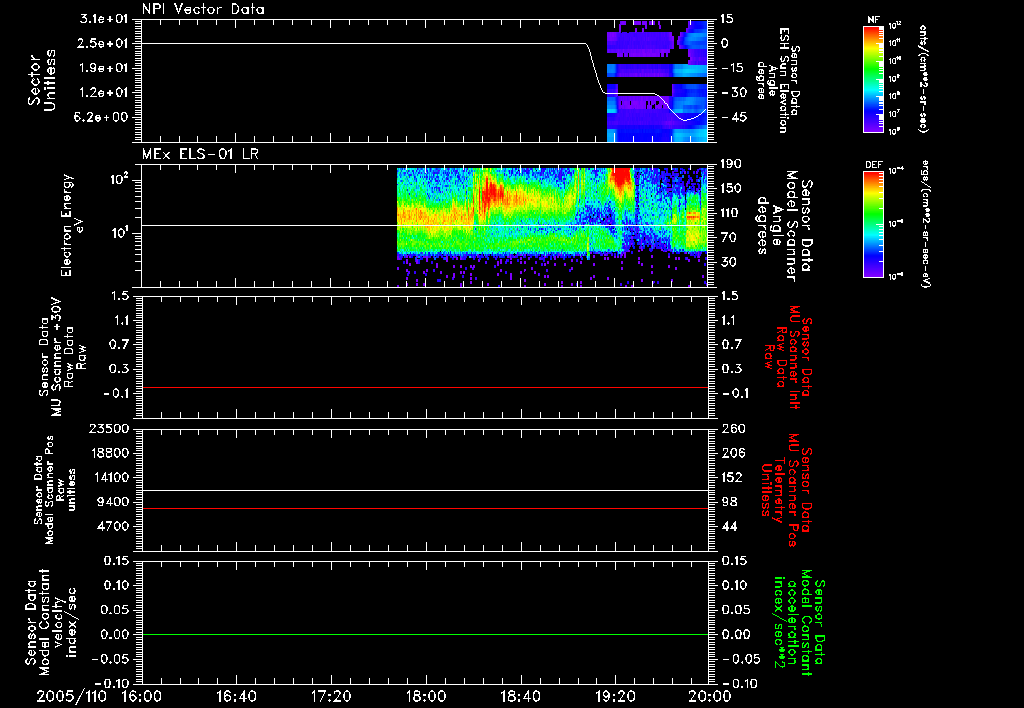Click the 9400 scanner position axis value
Viewport: 1024px width, 708px height.
point(112,502)
